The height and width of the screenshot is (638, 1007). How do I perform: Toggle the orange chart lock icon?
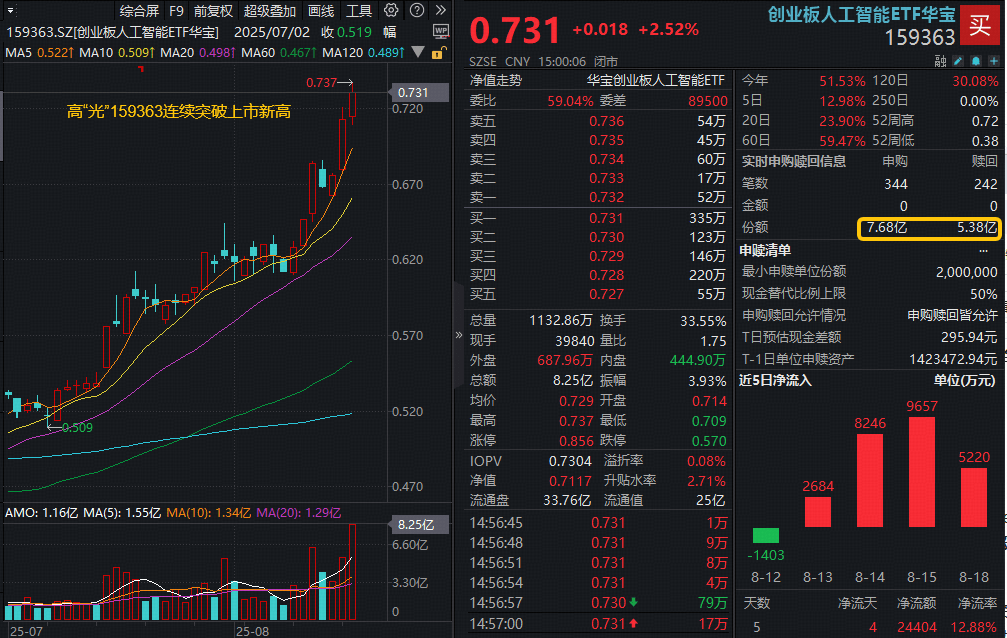pyautogui.click(x=437, y=53)
